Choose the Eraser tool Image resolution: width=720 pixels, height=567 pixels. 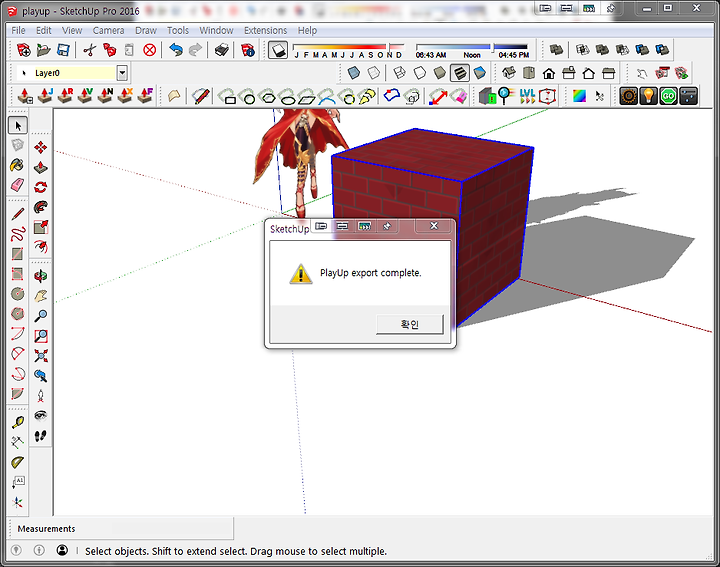[x=17, y=185]
